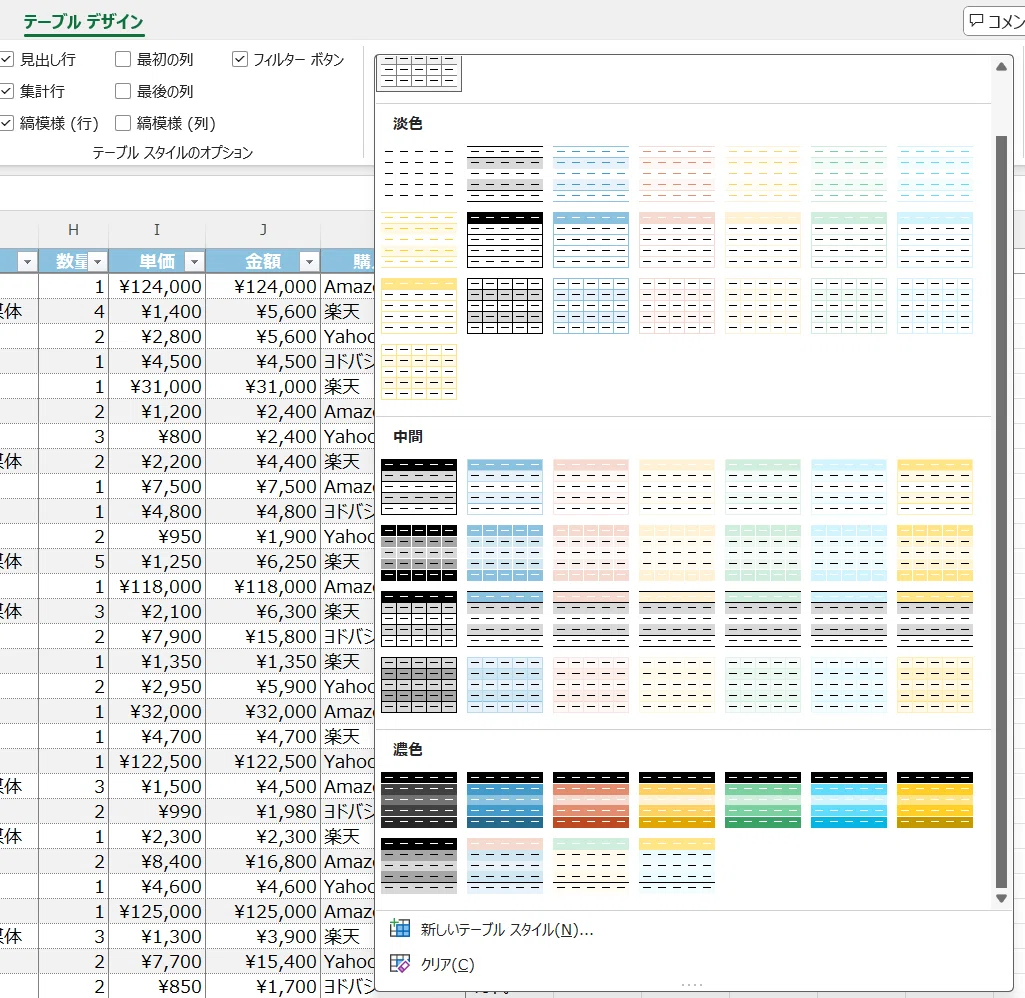Pick the orange dark table style in 濃色

click(x=591, y=800)
